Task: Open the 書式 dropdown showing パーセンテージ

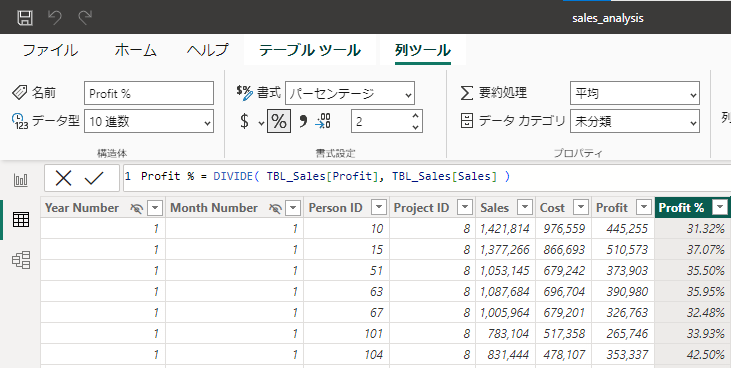Action: (x=350, y=93)
